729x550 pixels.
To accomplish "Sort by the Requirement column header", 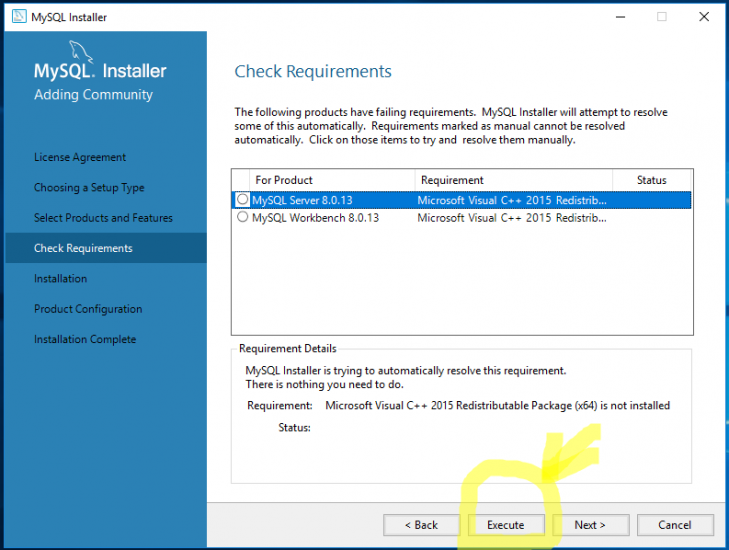I will click(514, 180).
